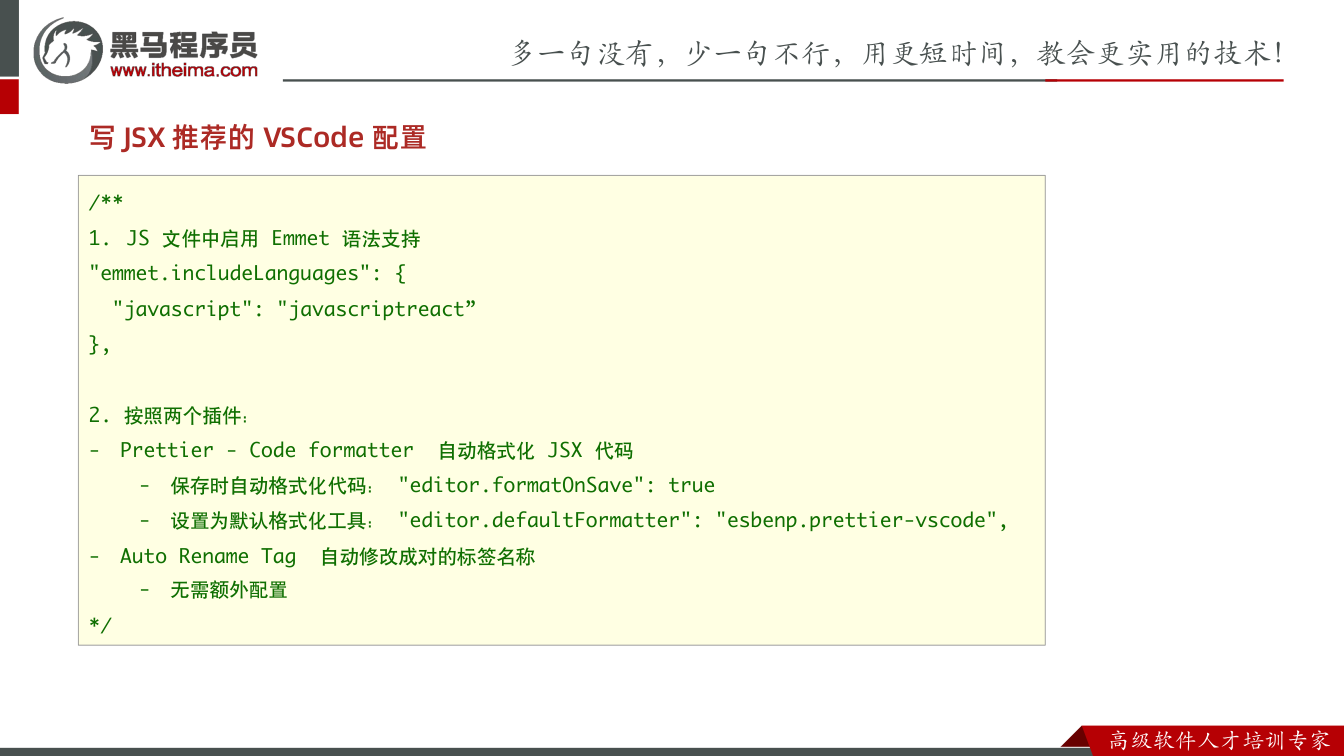Click the line 1. JS 文件中启用 Emmet 语法支持
The width and height of the screenshot is (1344, 756).
click(254, 239)
